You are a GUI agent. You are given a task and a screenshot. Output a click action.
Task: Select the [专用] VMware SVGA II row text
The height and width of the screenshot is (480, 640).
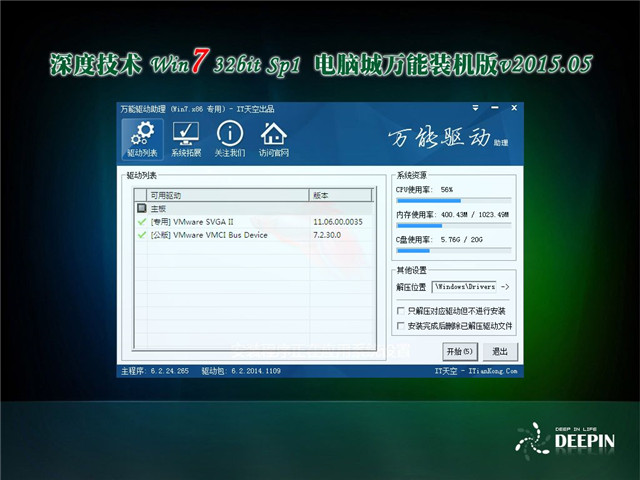tap(192, 222)
